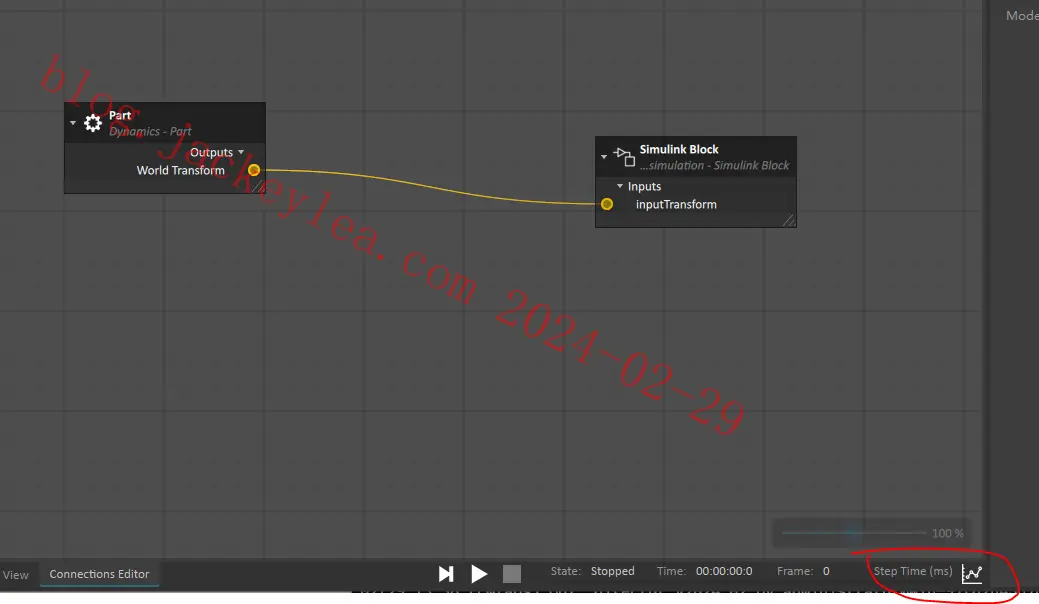The width and height of the screenshot is (1039, 604).
Task: Select the yellow connection wire
Action: 429,186
